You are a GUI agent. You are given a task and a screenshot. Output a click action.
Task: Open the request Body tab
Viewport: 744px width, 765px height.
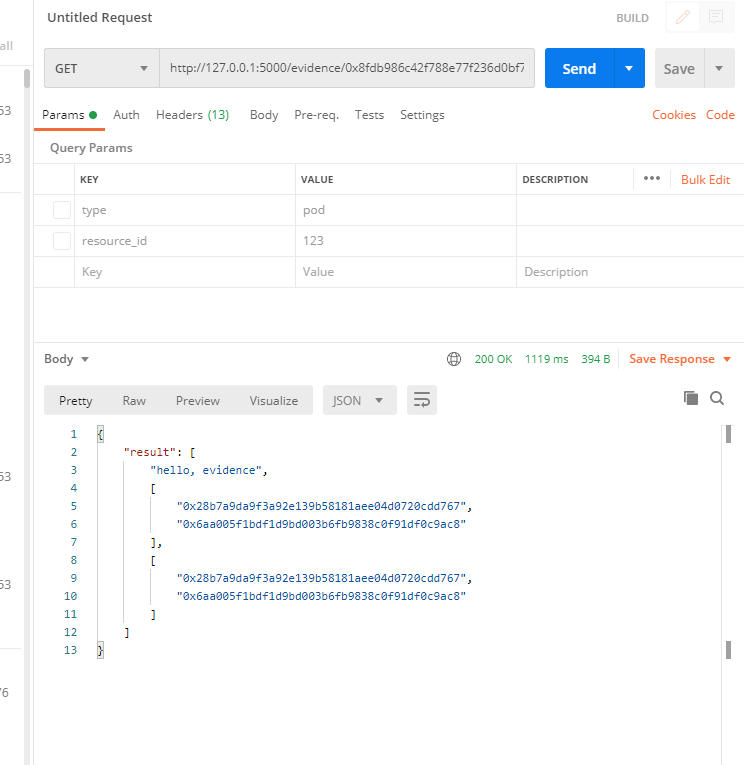tap(264, 115)
